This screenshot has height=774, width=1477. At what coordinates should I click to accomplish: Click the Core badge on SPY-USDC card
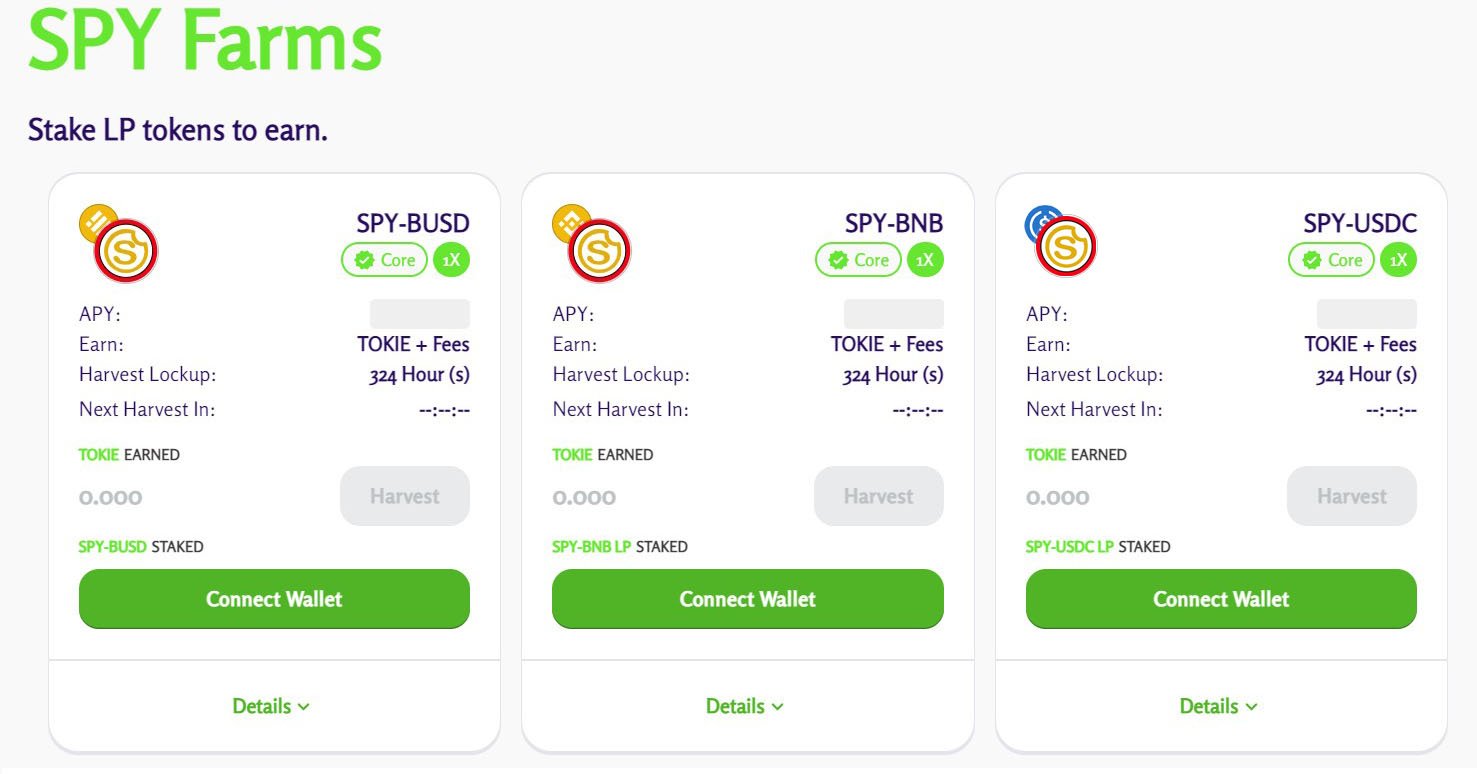pyautogui.click(x=1331, y=260)
